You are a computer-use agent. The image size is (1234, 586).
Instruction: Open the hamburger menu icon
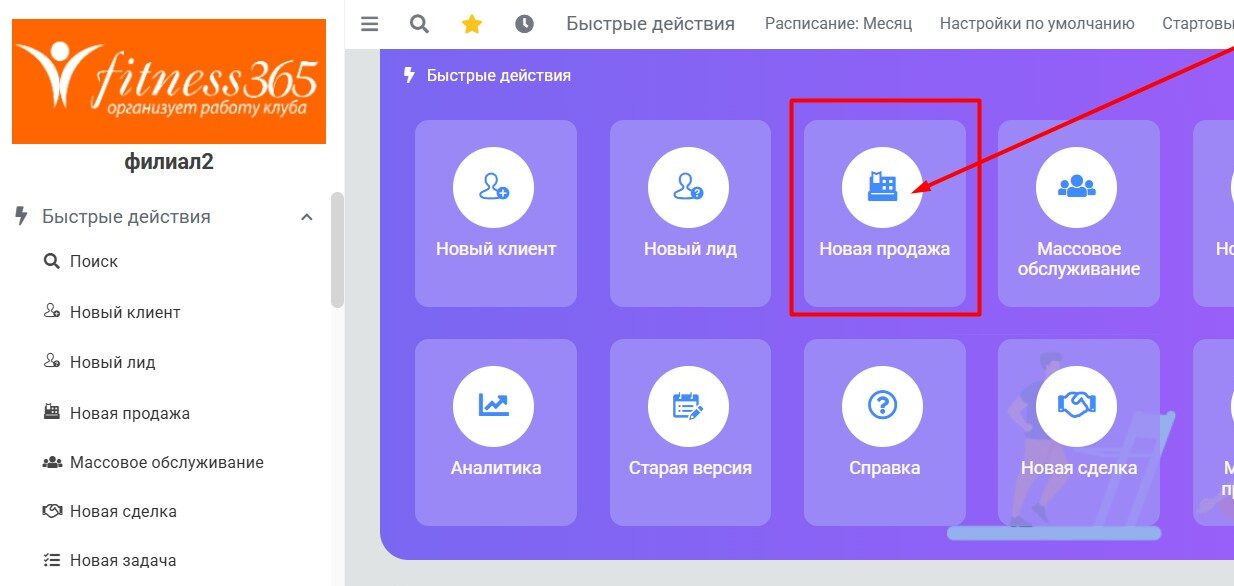pyautogui.click(x=370, y=24)
